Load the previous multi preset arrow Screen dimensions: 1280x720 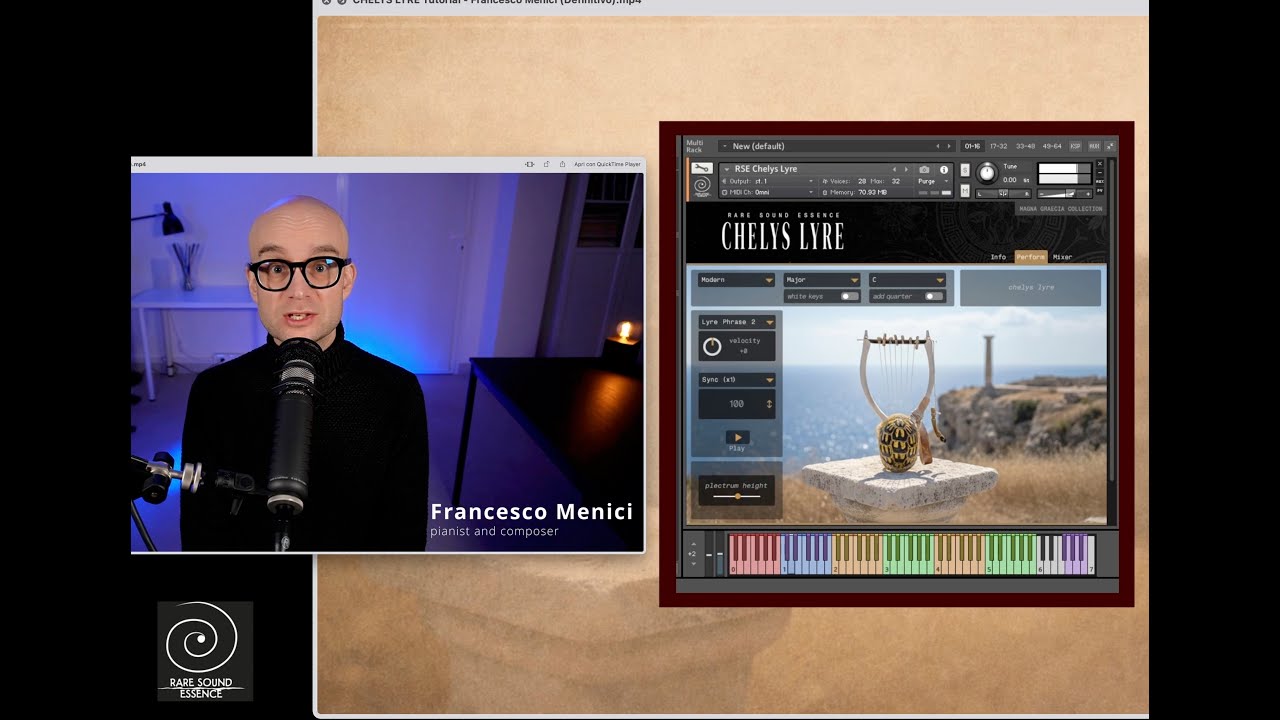938,146
